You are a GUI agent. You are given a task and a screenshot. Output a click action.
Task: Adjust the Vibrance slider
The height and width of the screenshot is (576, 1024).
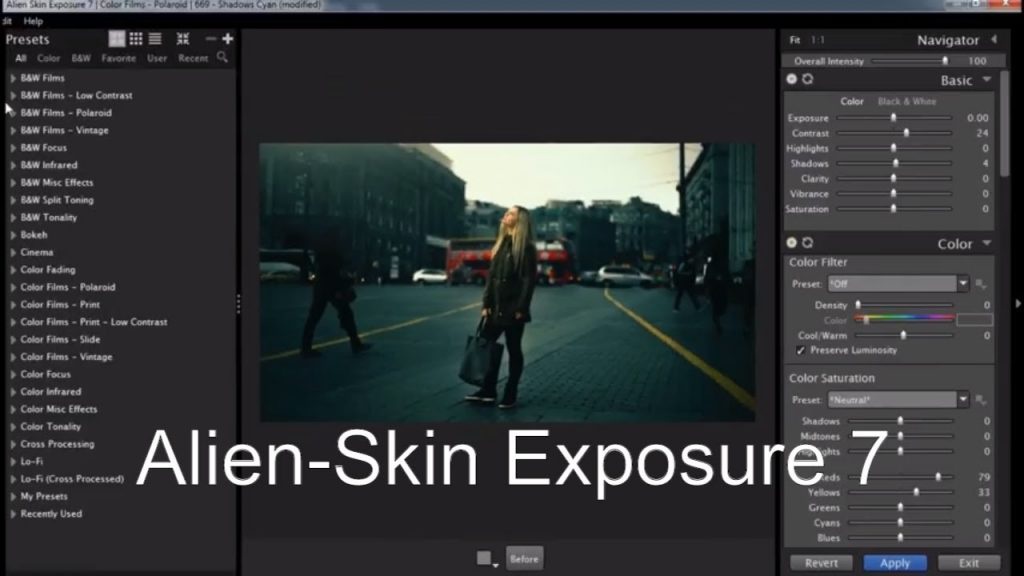(894, 194)
